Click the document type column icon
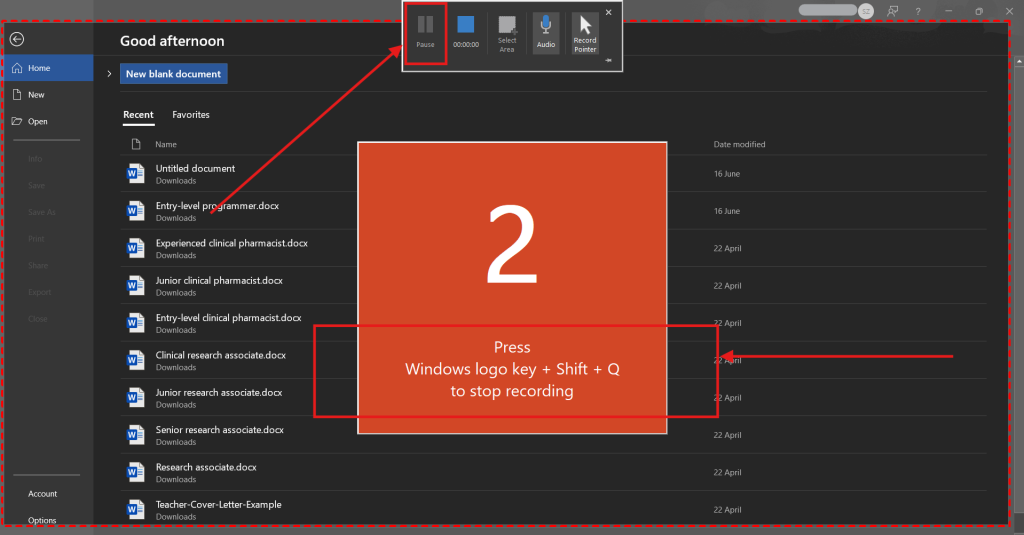Image resolution: width=1024 pixels, height=535 pixels. [136, 144]
